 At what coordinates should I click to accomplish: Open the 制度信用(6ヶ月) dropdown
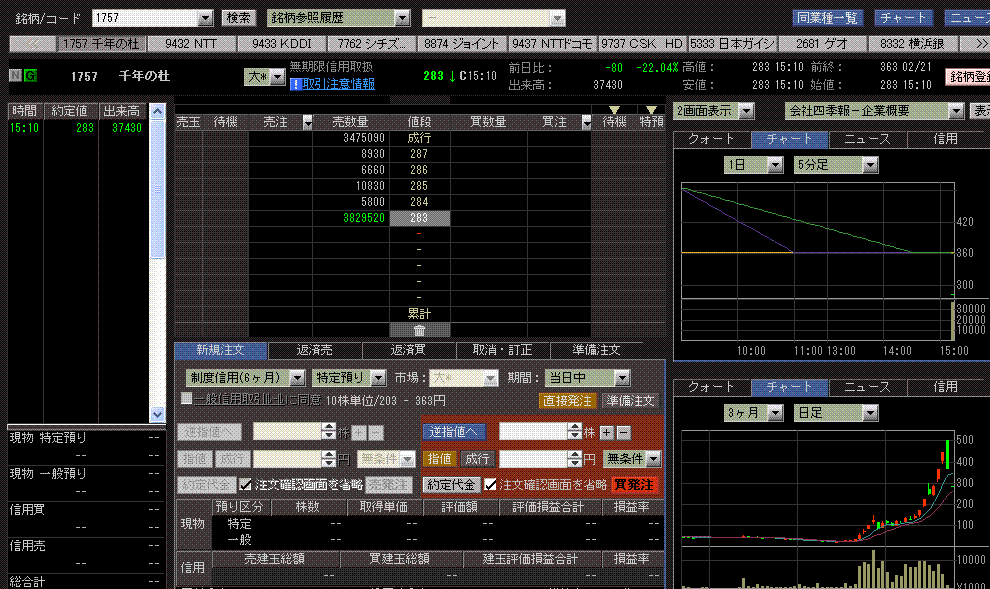[x=298, y=378]
